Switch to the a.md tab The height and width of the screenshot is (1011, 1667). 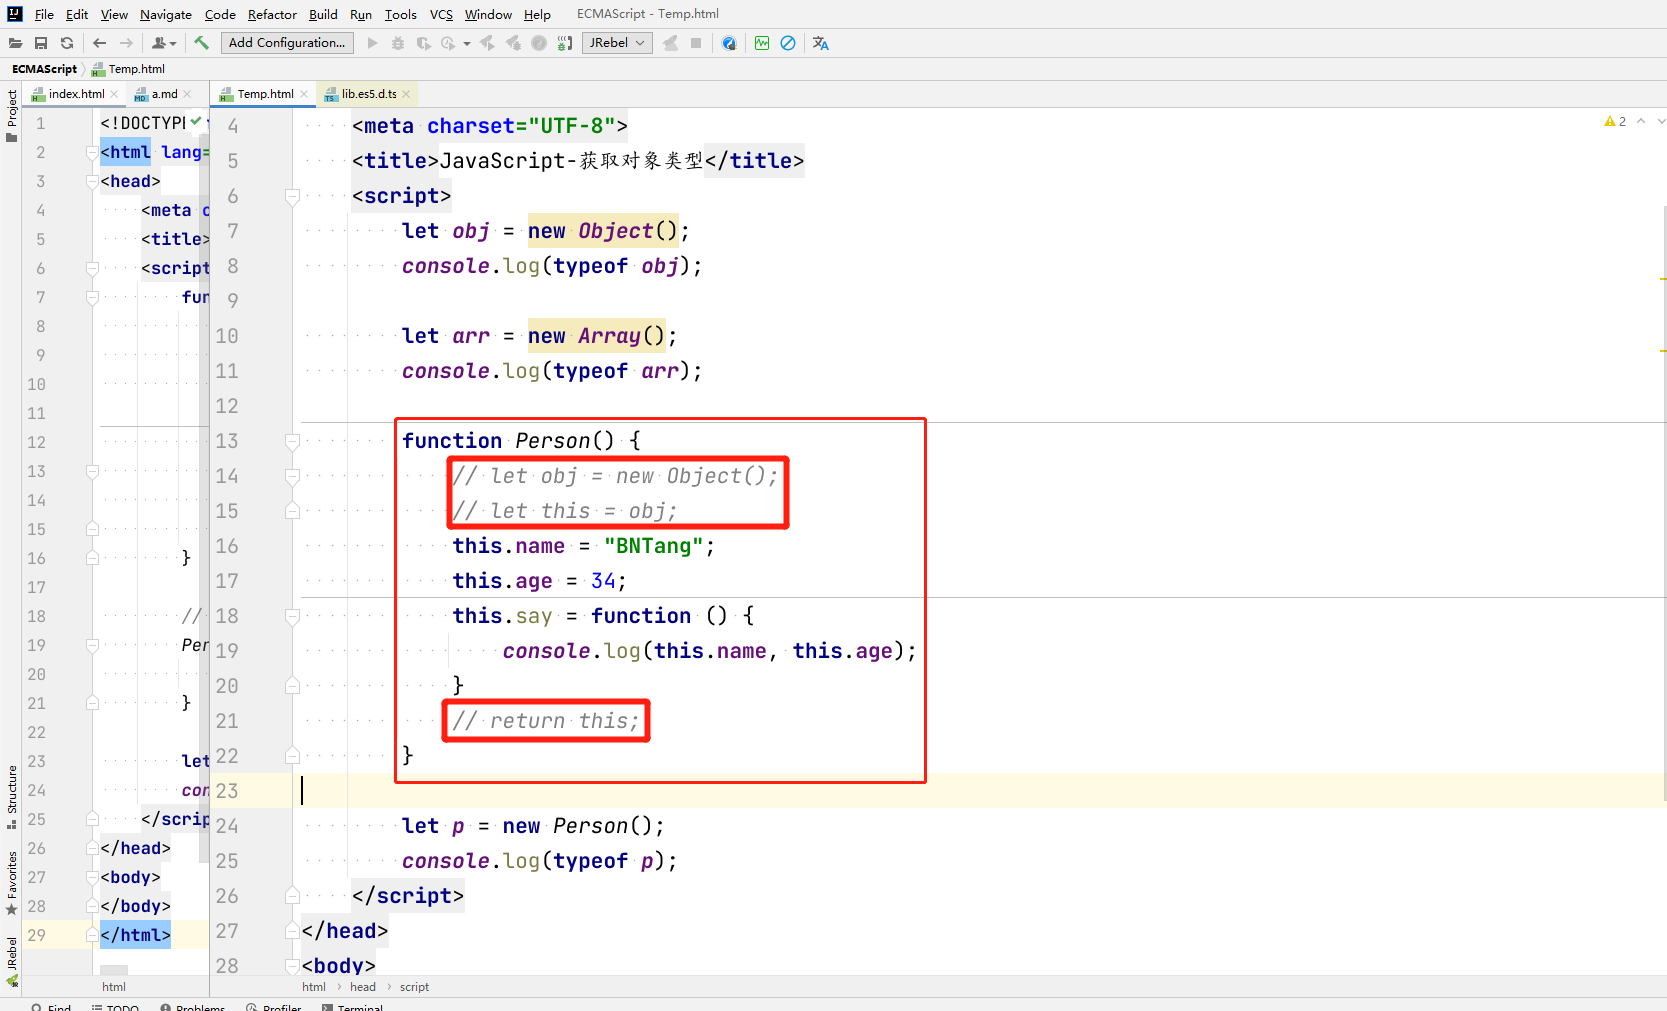164,94
